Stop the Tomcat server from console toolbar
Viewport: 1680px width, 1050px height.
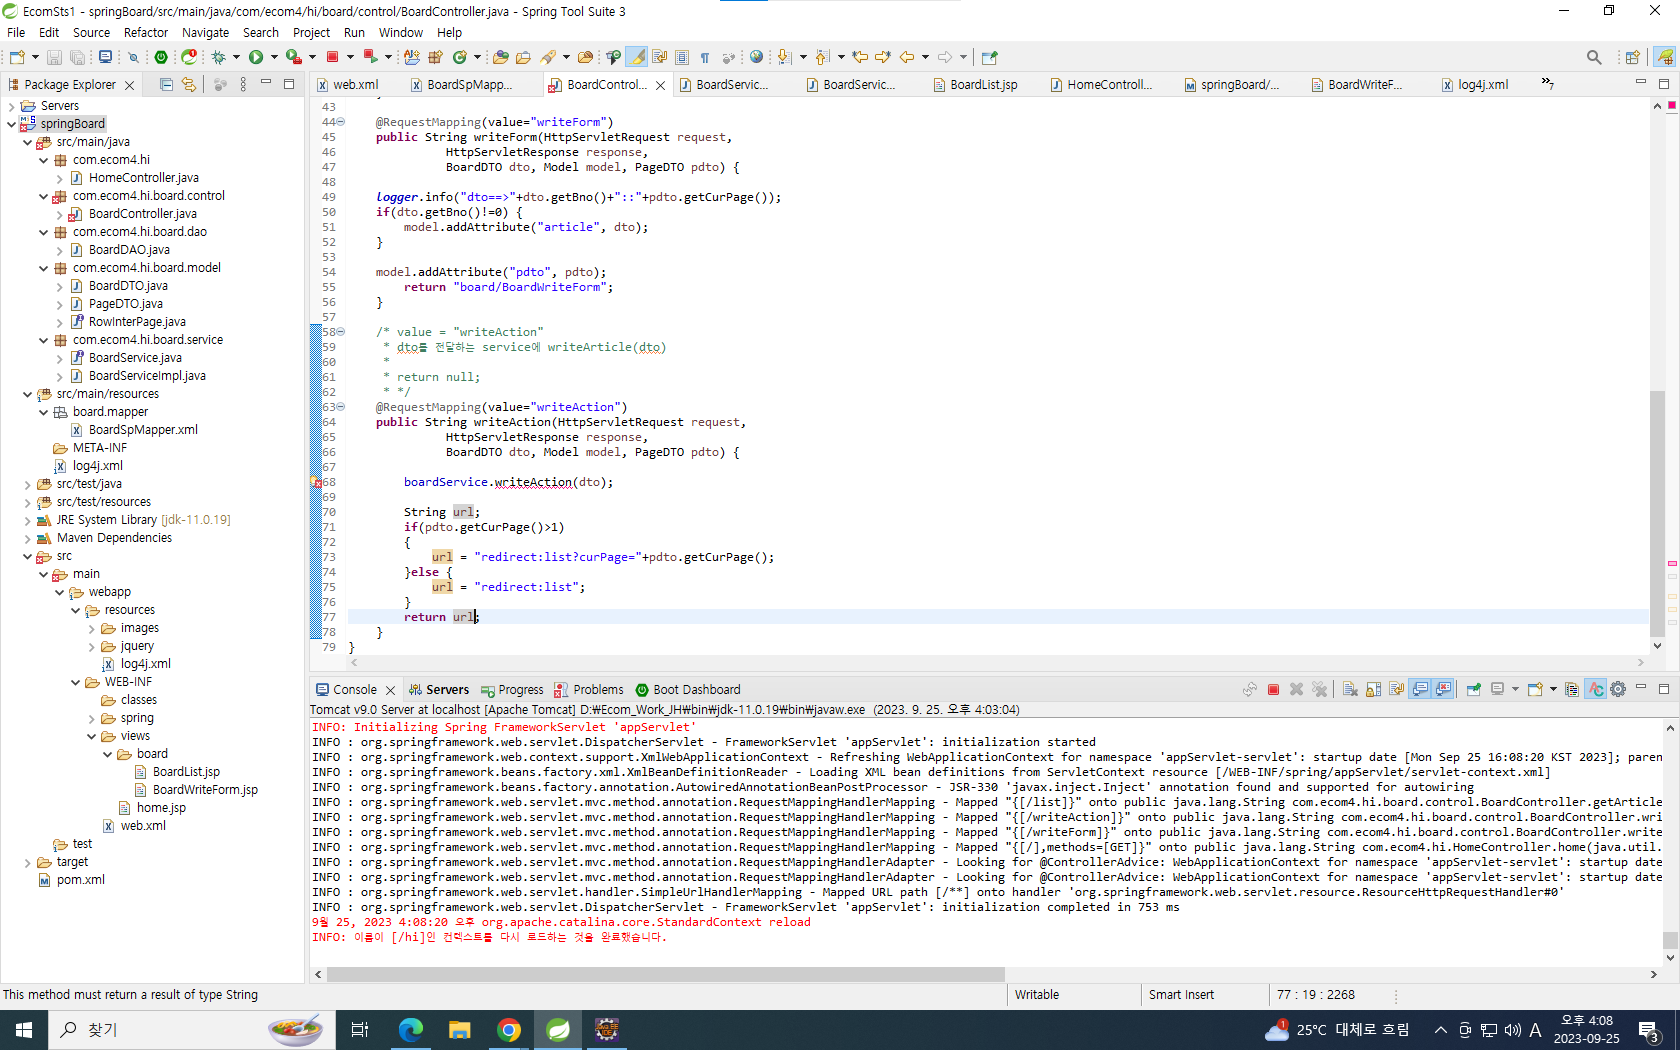click(1273, 690)
